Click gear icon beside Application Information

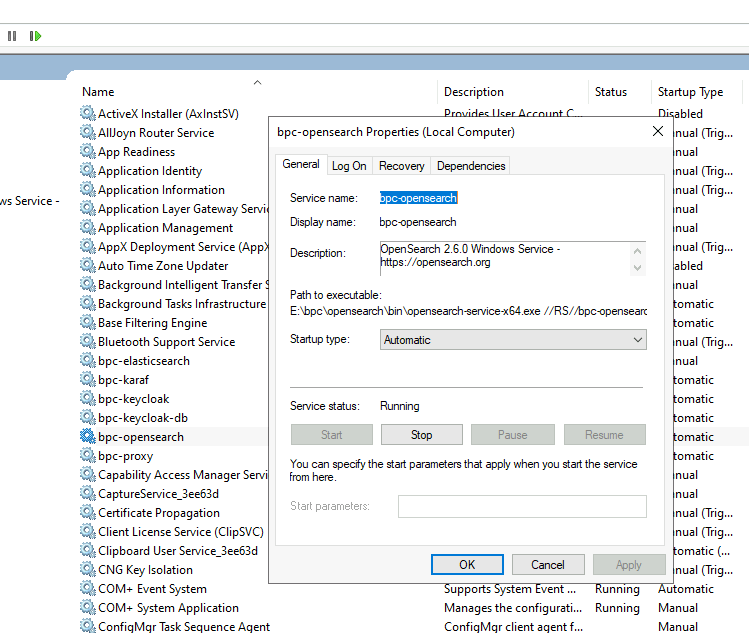[87, 190]
